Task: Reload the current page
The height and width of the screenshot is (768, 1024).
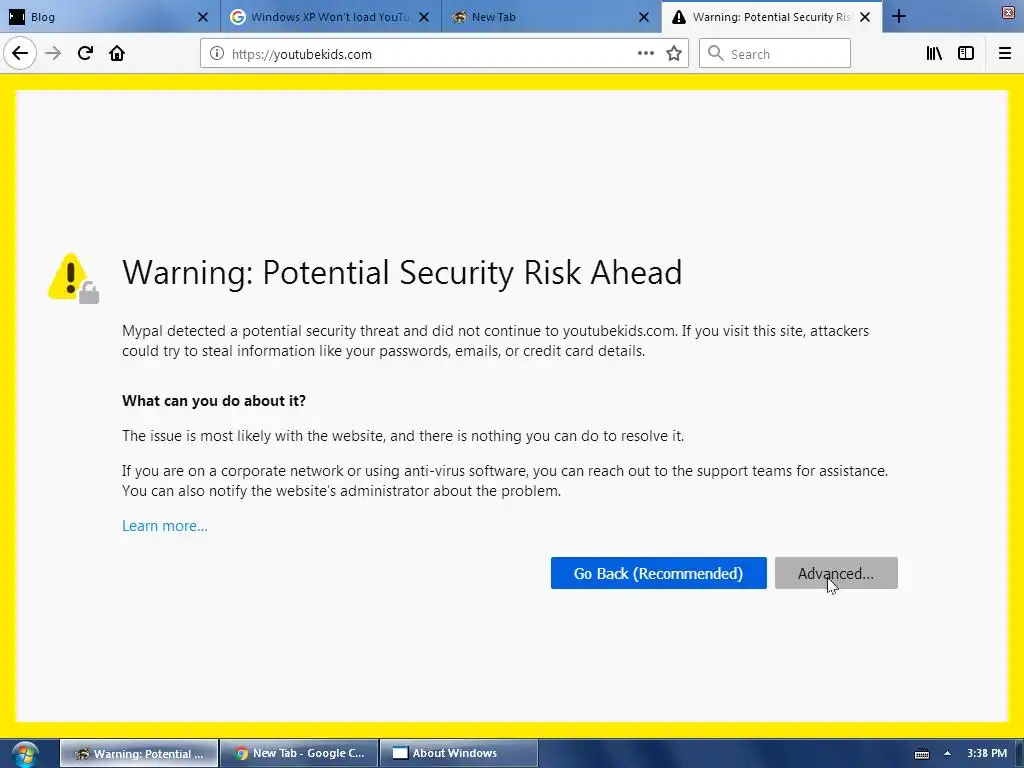Action: pyautogui.click(x=85, y=54)
